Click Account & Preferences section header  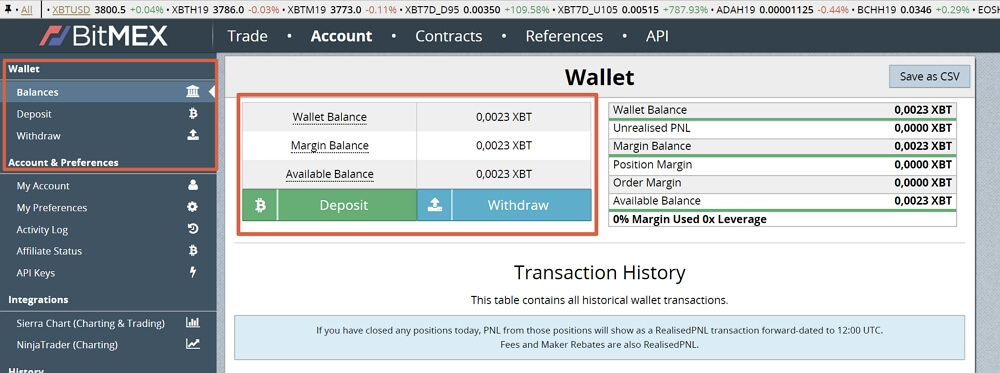point(63,163)
